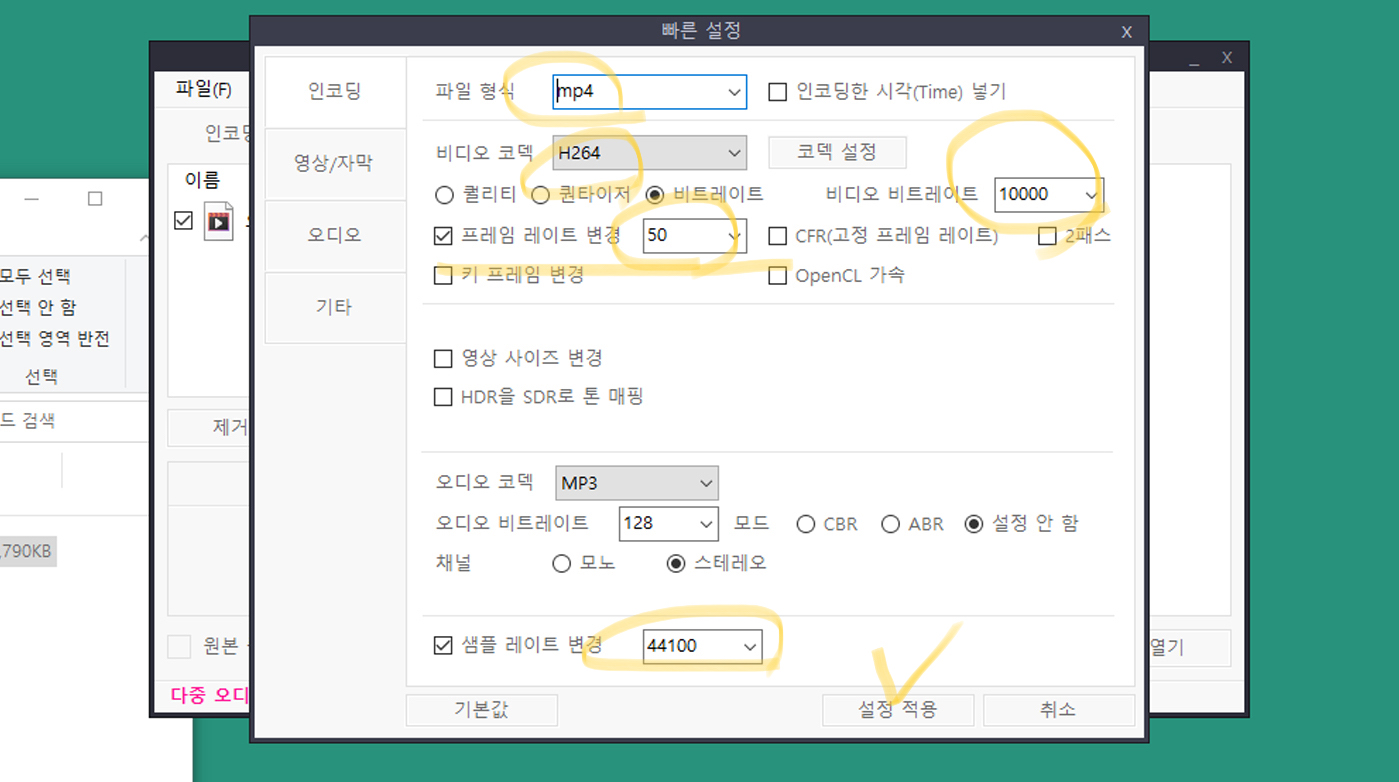Viewport: 1399px width, 782px height.
Task: Click the 취소 button
Action: pyautogui.click(x=1059, y=710)
